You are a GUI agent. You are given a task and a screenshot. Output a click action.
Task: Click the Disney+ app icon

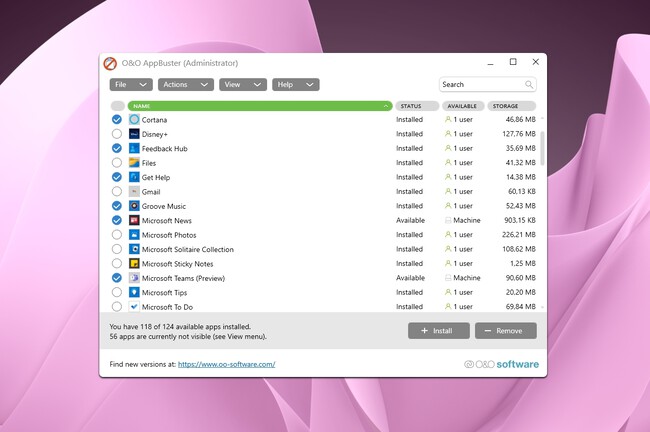point(134,134)
